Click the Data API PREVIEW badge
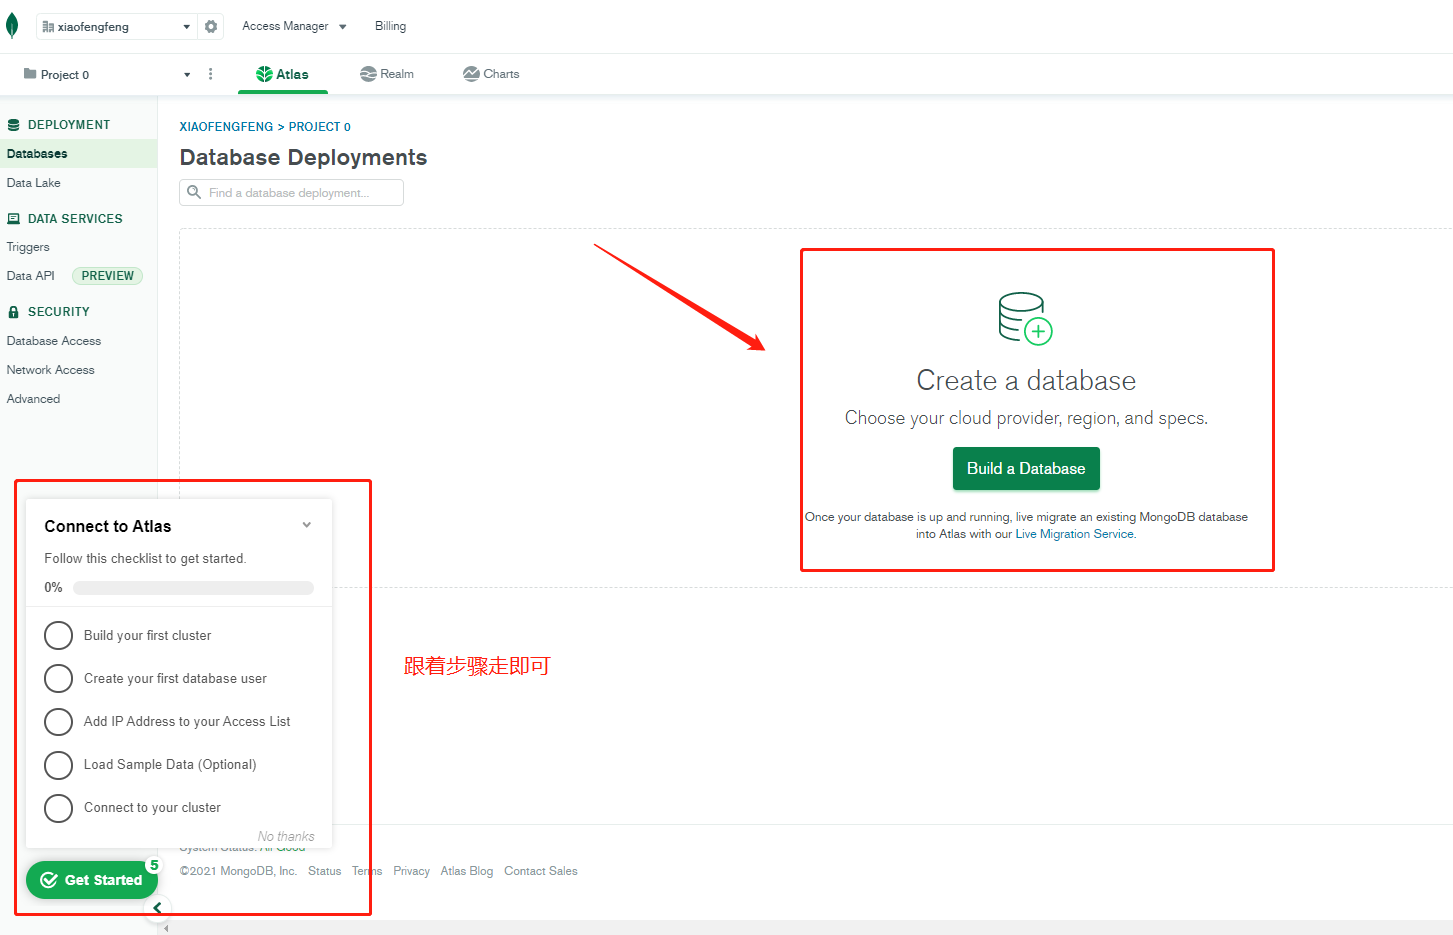 [107, 276]
